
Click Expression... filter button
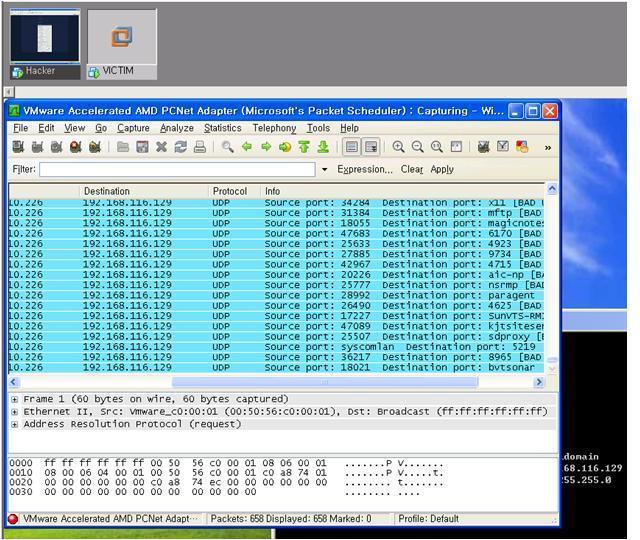pos(365,169)
